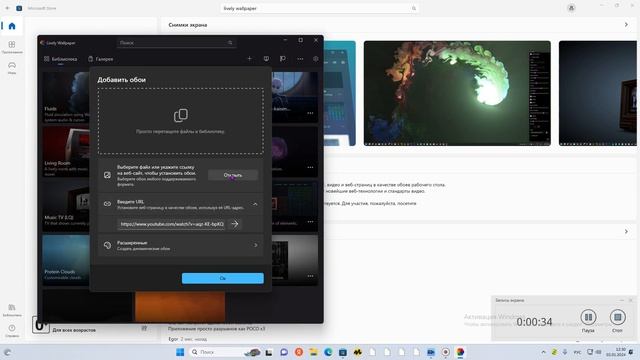Screen dimensions: 640x360
Task: Click the Открыть button
Action: (233, 175)
